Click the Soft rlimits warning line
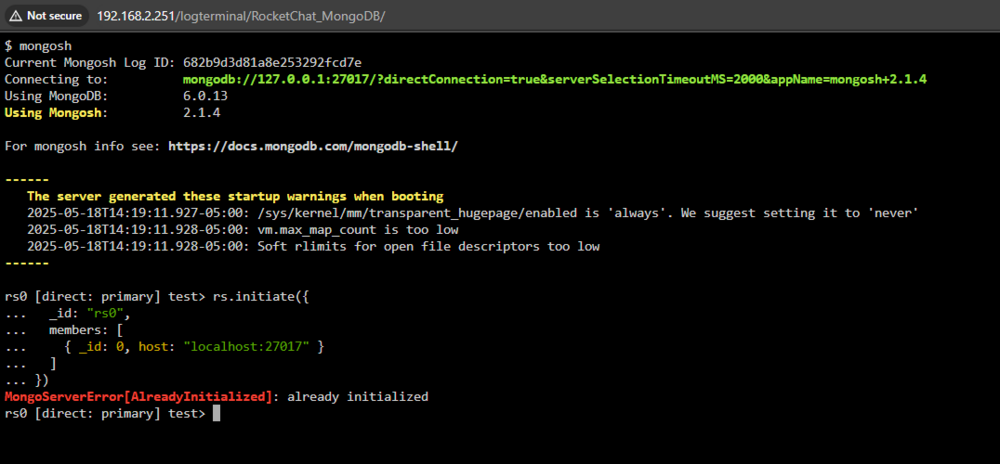 (313, 246)
